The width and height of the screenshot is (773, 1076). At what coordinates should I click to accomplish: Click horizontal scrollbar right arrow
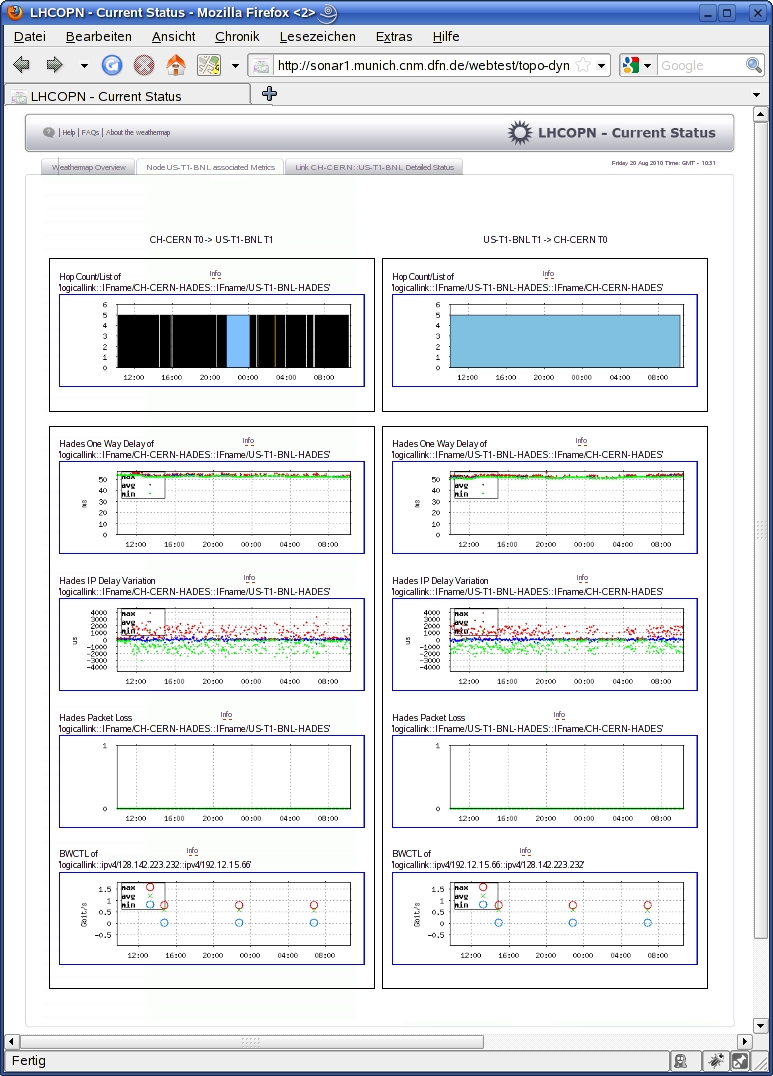[745, 1041]
